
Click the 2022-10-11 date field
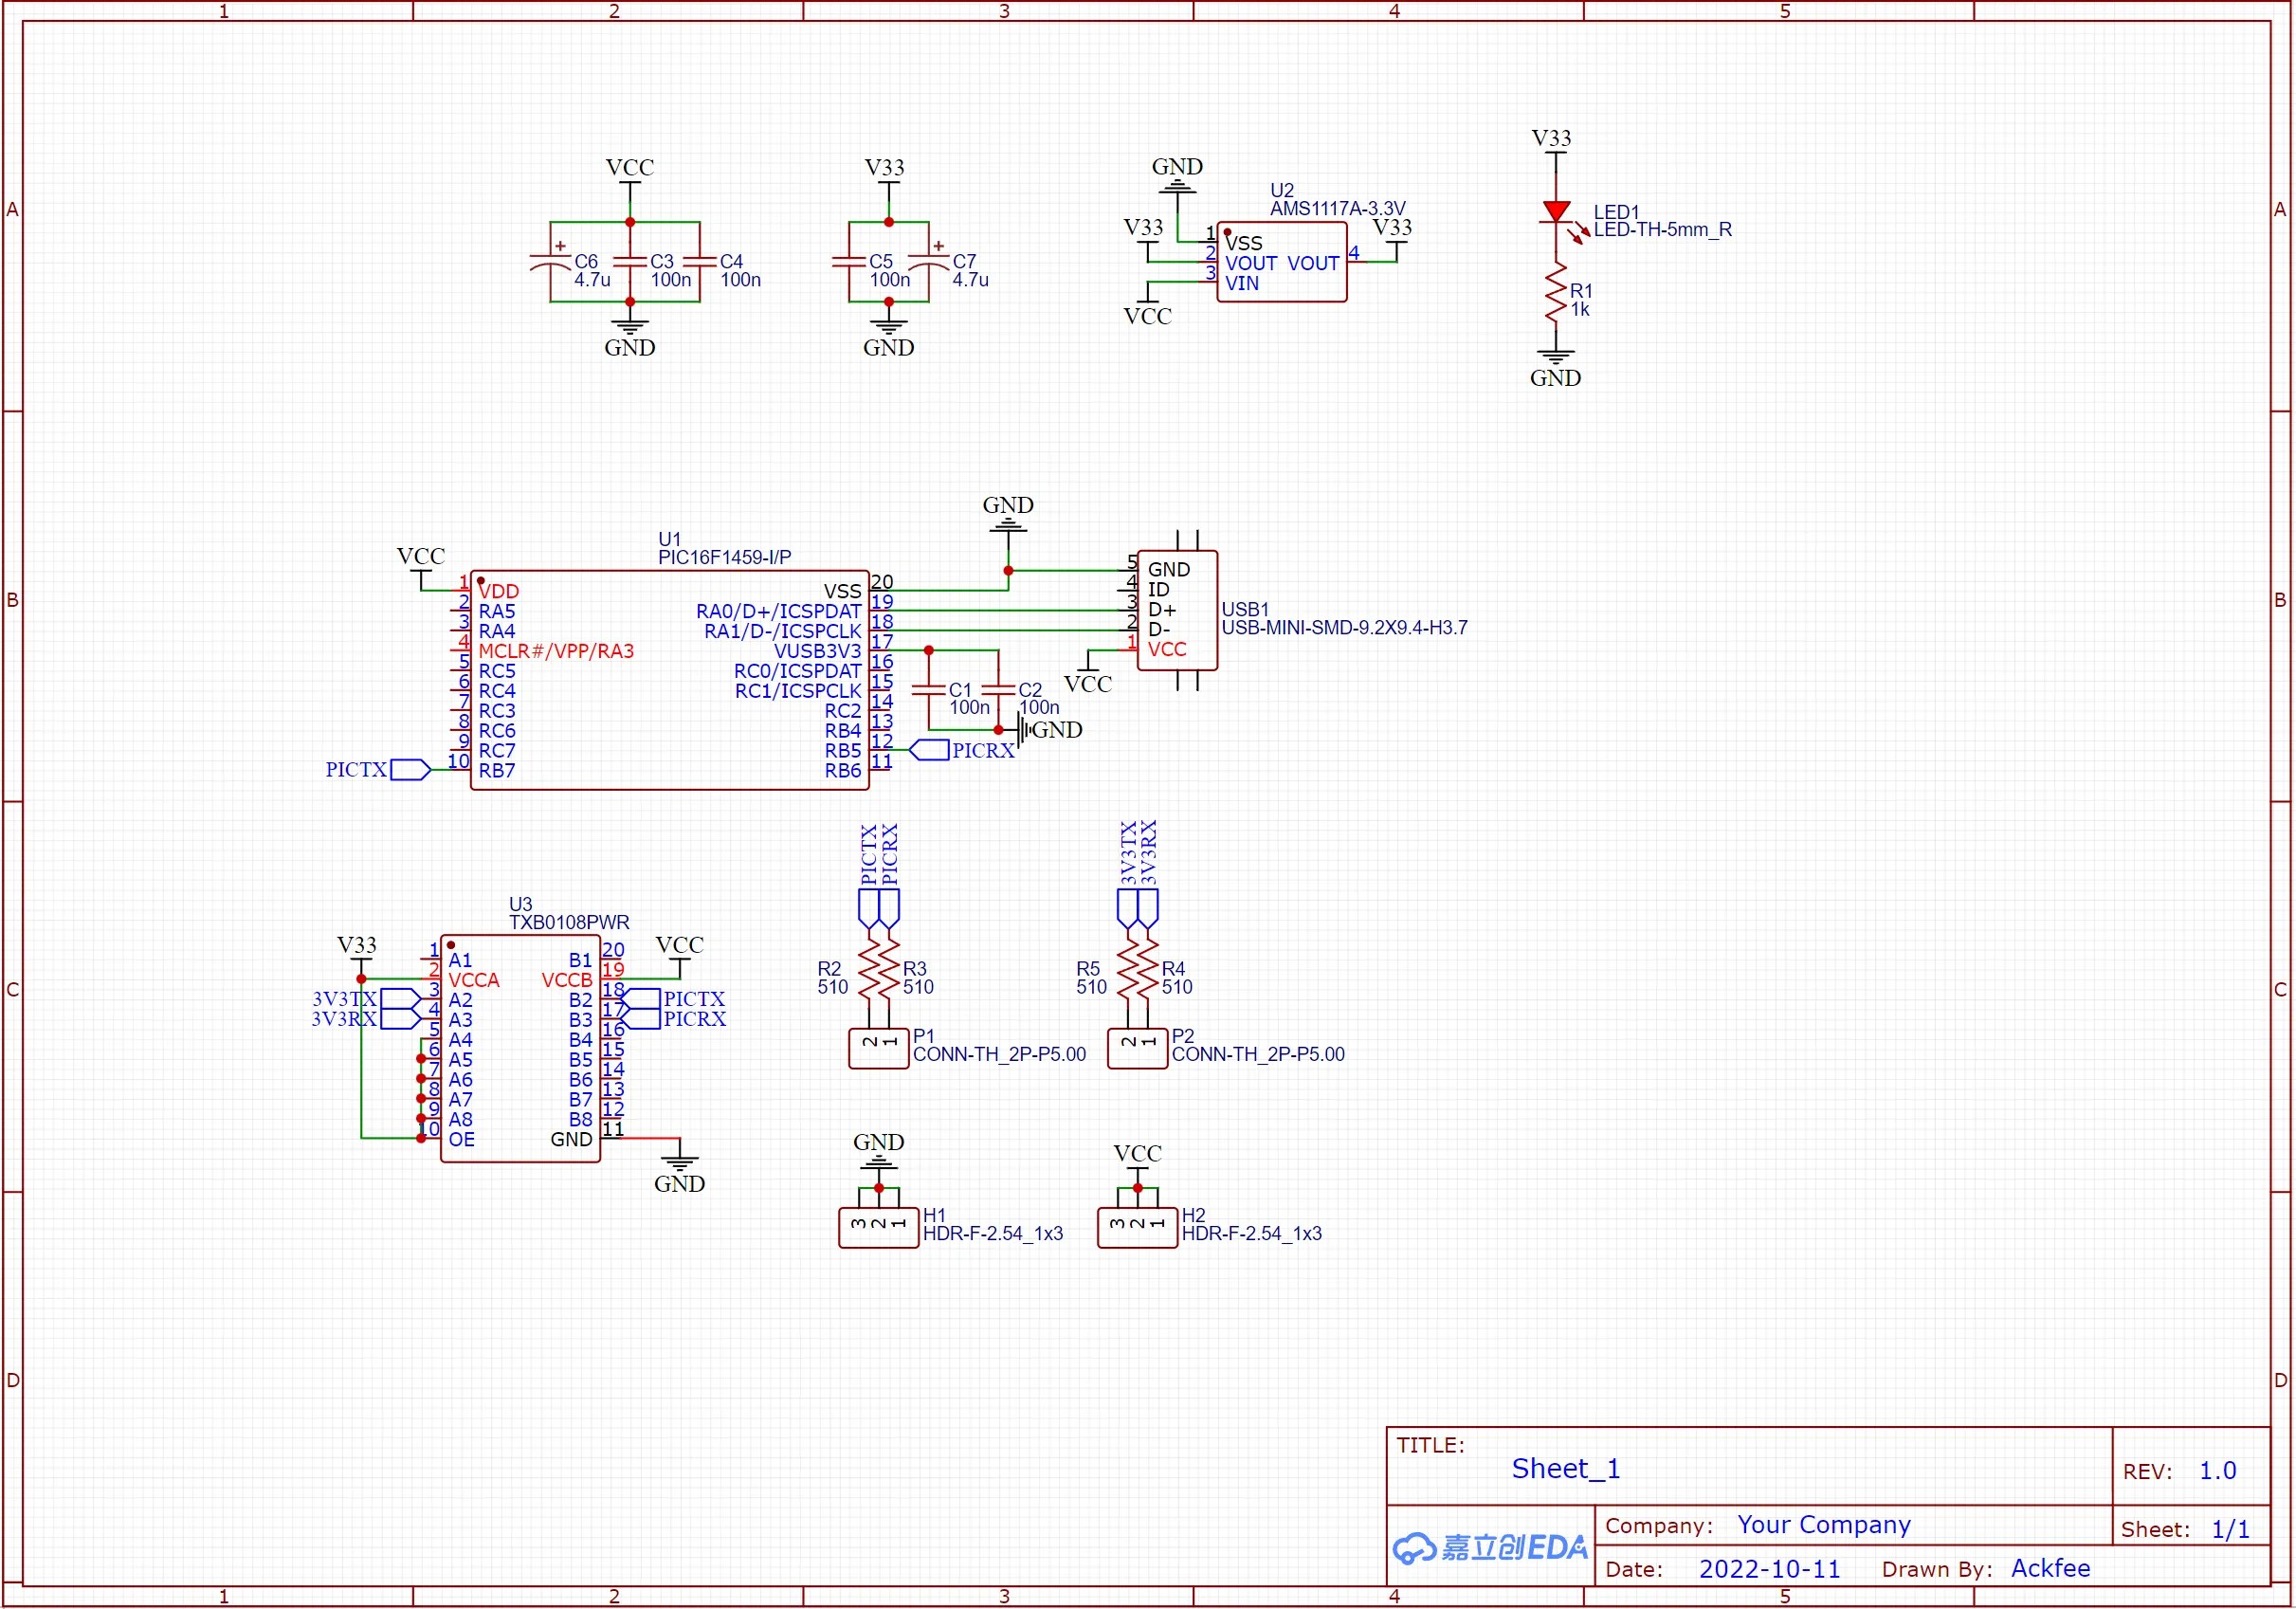coord(1769,1568)
